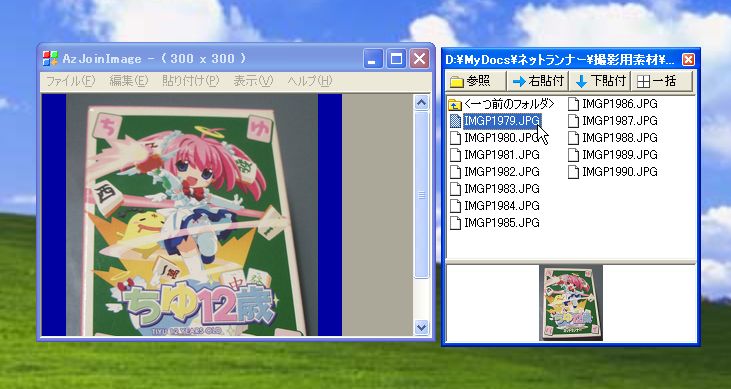This screenshot has width=731, height=389.
Task: Click the preview thumbnail in file browser
Action: [571, 303]
